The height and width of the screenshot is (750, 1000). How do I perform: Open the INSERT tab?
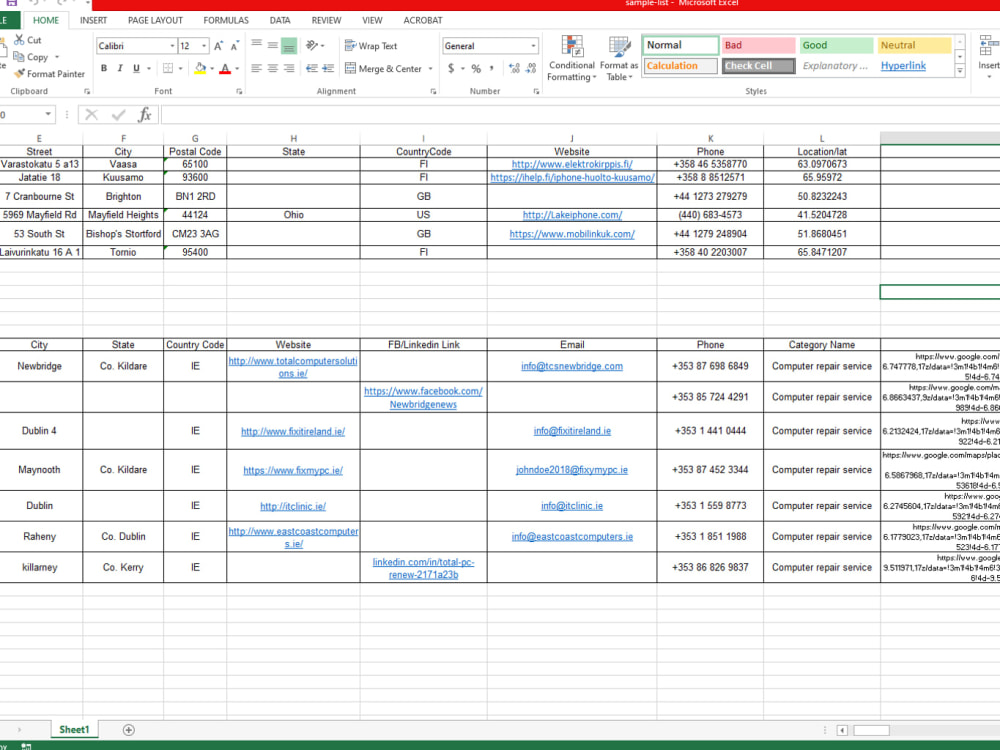(93, 20)
